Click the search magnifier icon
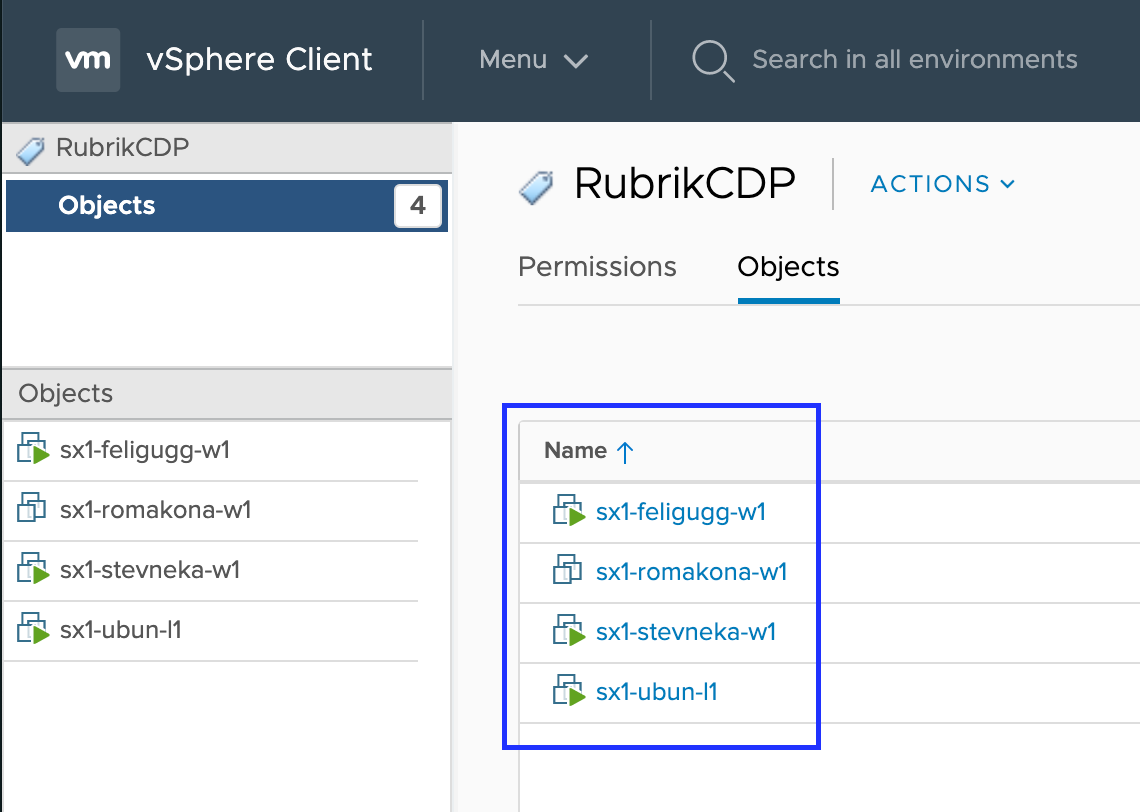 (x=712, y=60)
